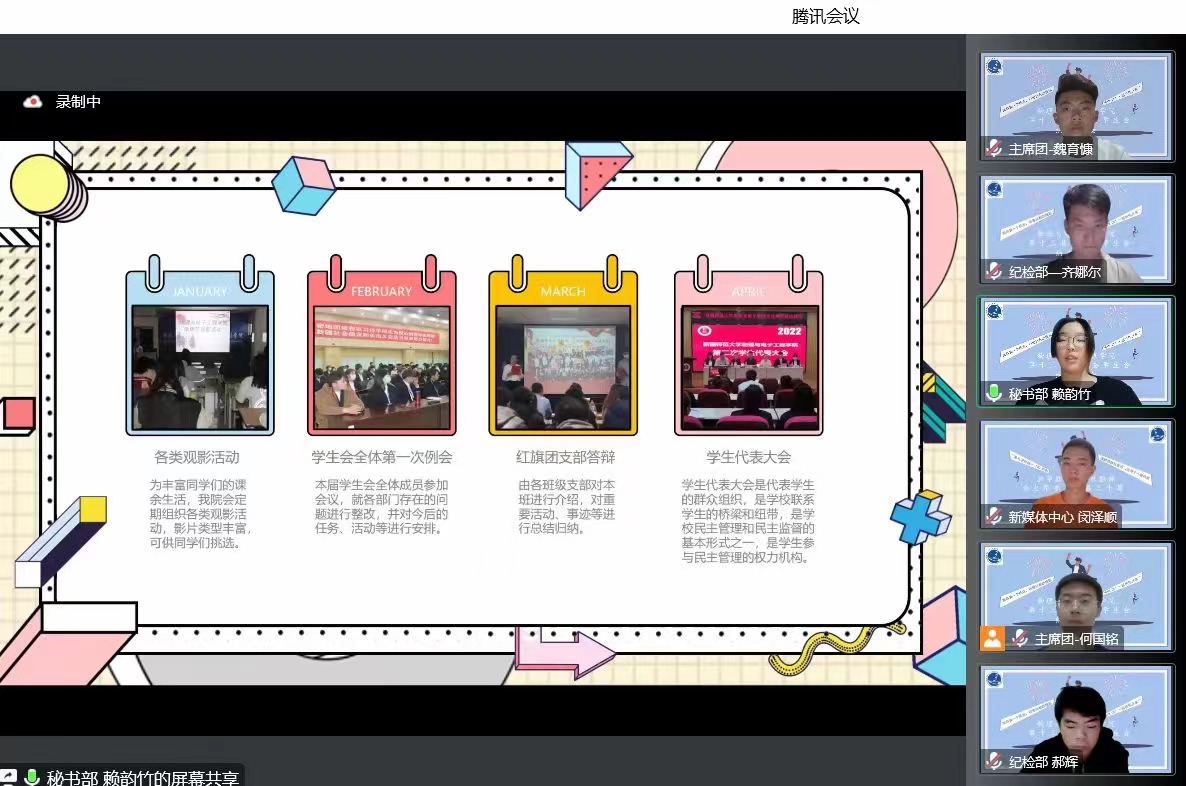Click the 腾讯会议 window title
The image size is (1186, 786).
[825, 16]
